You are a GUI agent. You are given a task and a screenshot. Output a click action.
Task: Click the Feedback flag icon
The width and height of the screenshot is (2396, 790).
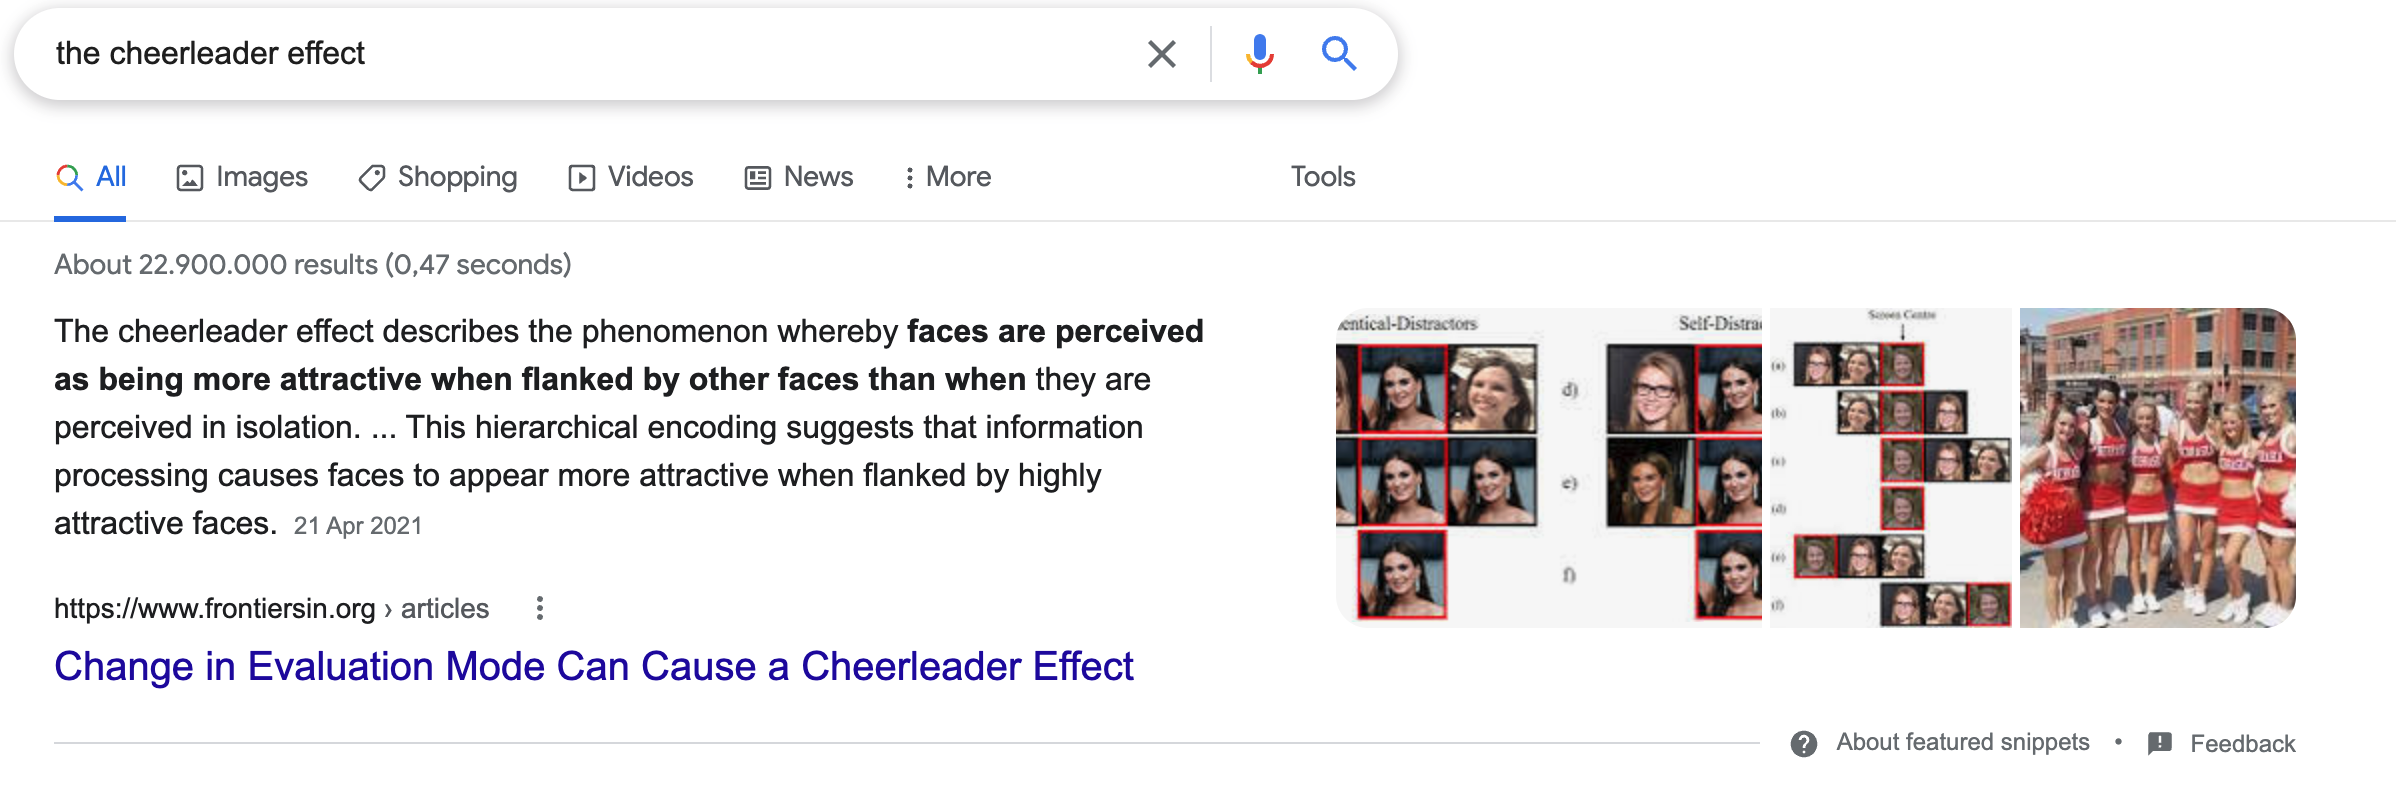(2160, 743)
